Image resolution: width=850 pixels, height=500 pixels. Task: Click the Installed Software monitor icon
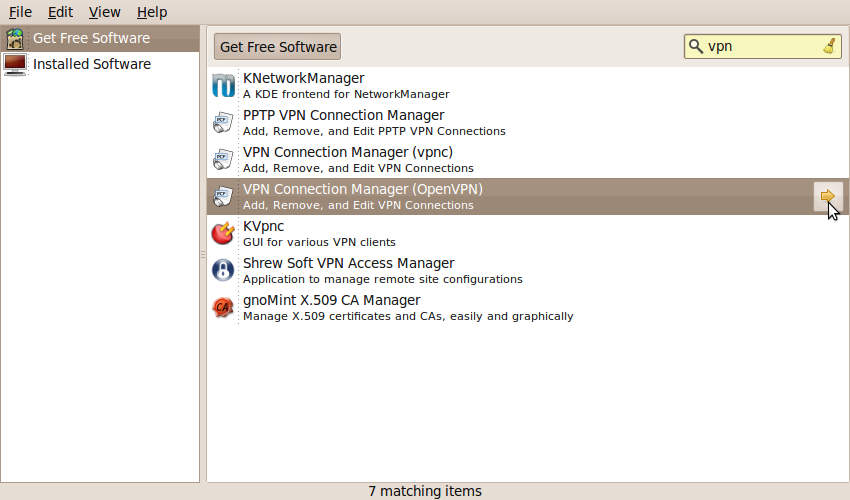tap(15, 65)
